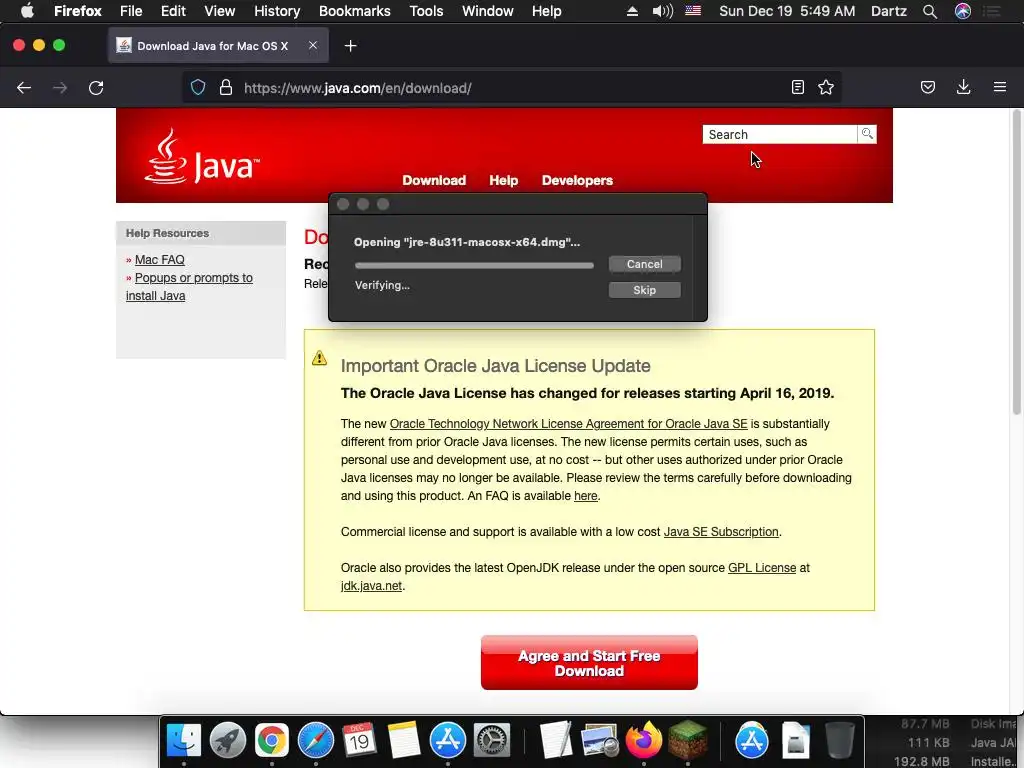Open the Java SE Subscription link
Viewport: 1024px width, 768px height.
[x=721, y=532]
